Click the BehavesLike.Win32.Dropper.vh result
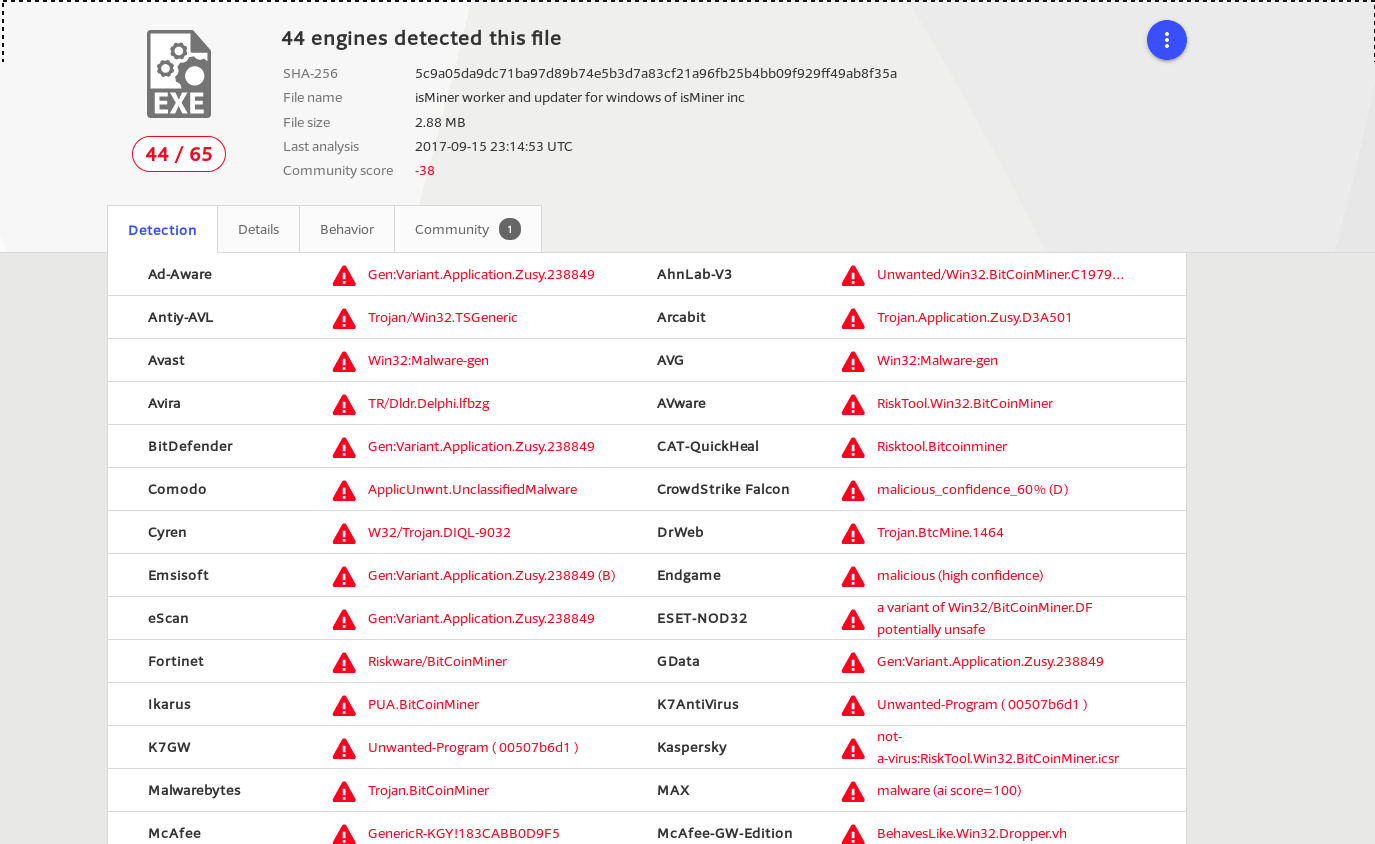The image size is (1375, 844). click(972, 833)
